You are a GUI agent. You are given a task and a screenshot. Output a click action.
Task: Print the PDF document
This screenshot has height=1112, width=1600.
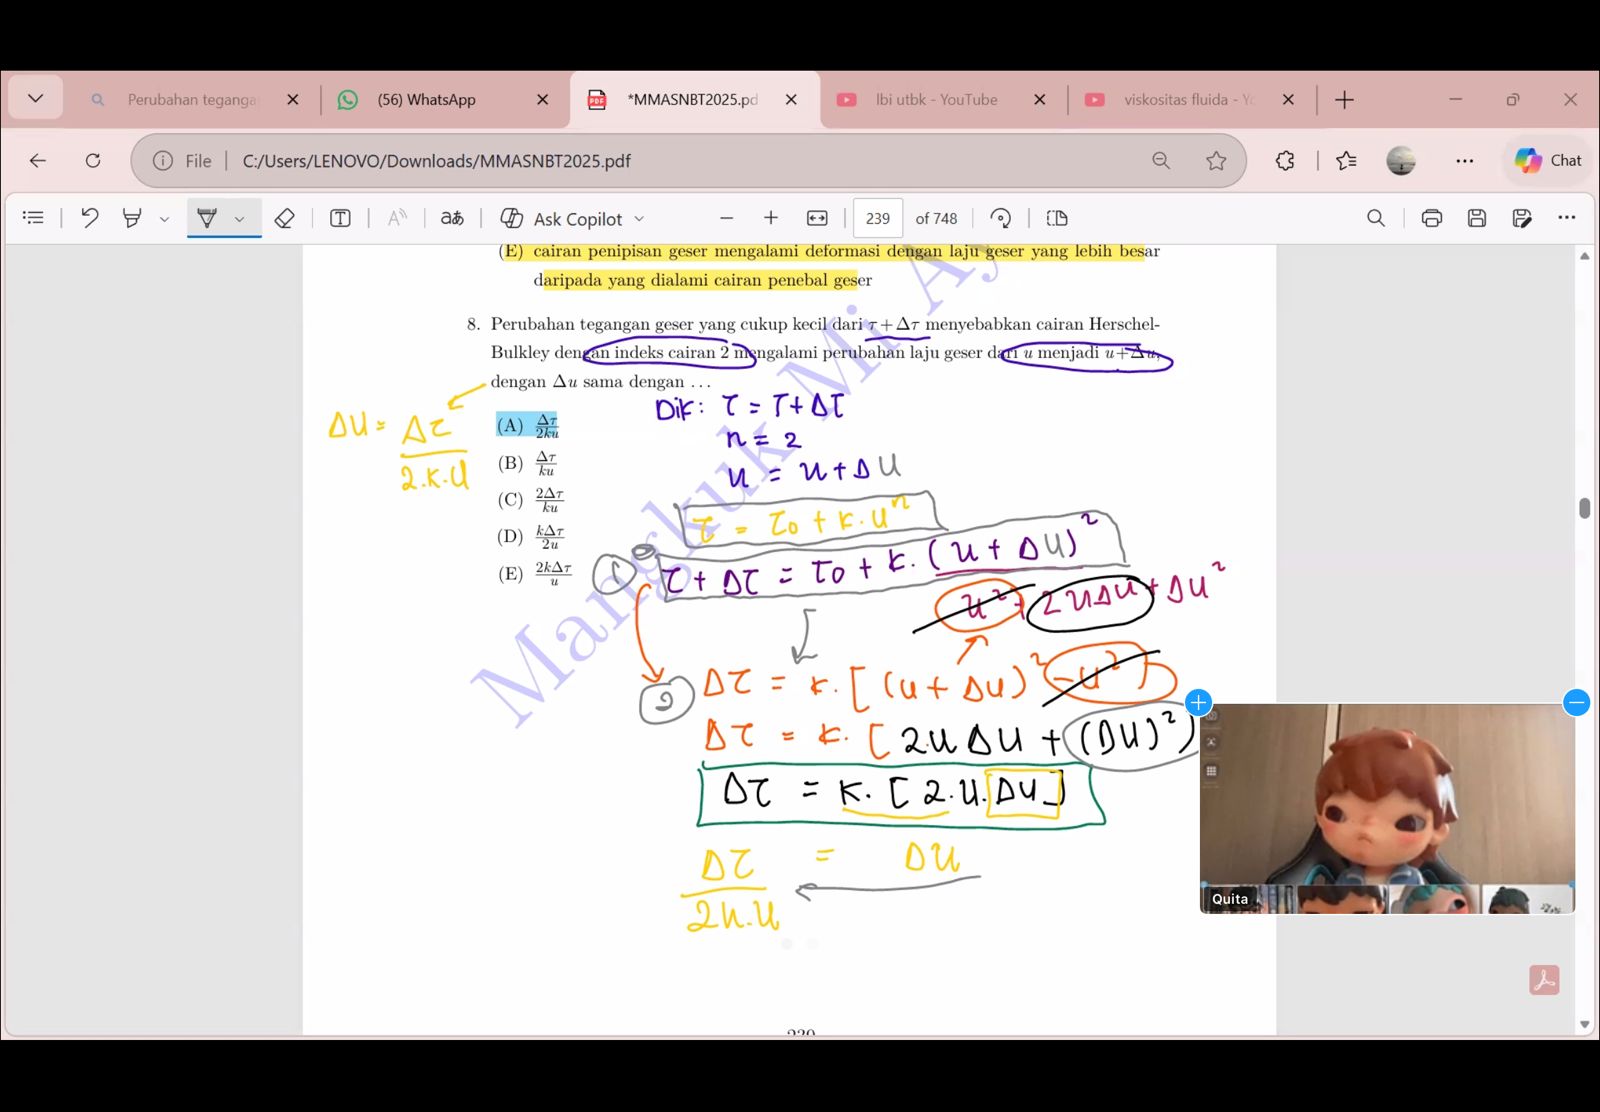pyautogui.click(x=1432, y=218)
